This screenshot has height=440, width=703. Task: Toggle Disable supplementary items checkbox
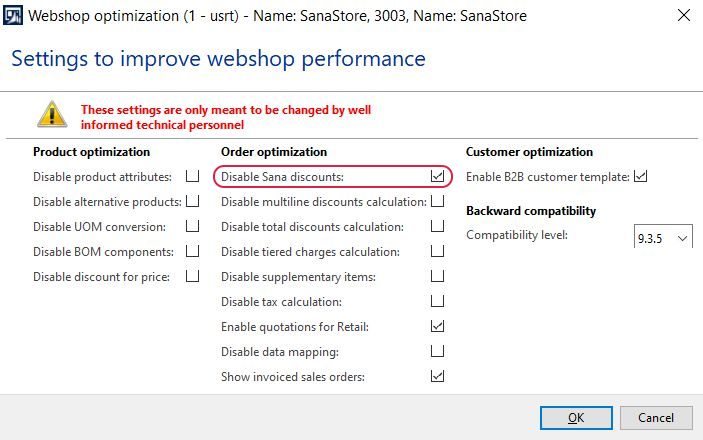pyautogui.click(x=437, y=276)
